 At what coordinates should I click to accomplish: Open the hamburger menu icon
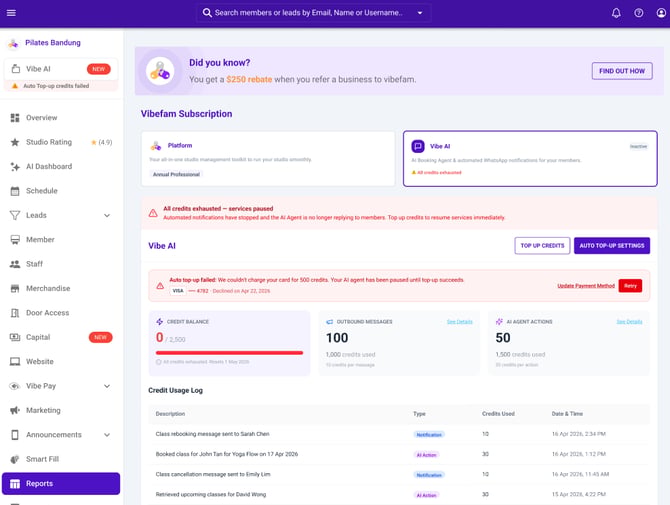(11, 13)
